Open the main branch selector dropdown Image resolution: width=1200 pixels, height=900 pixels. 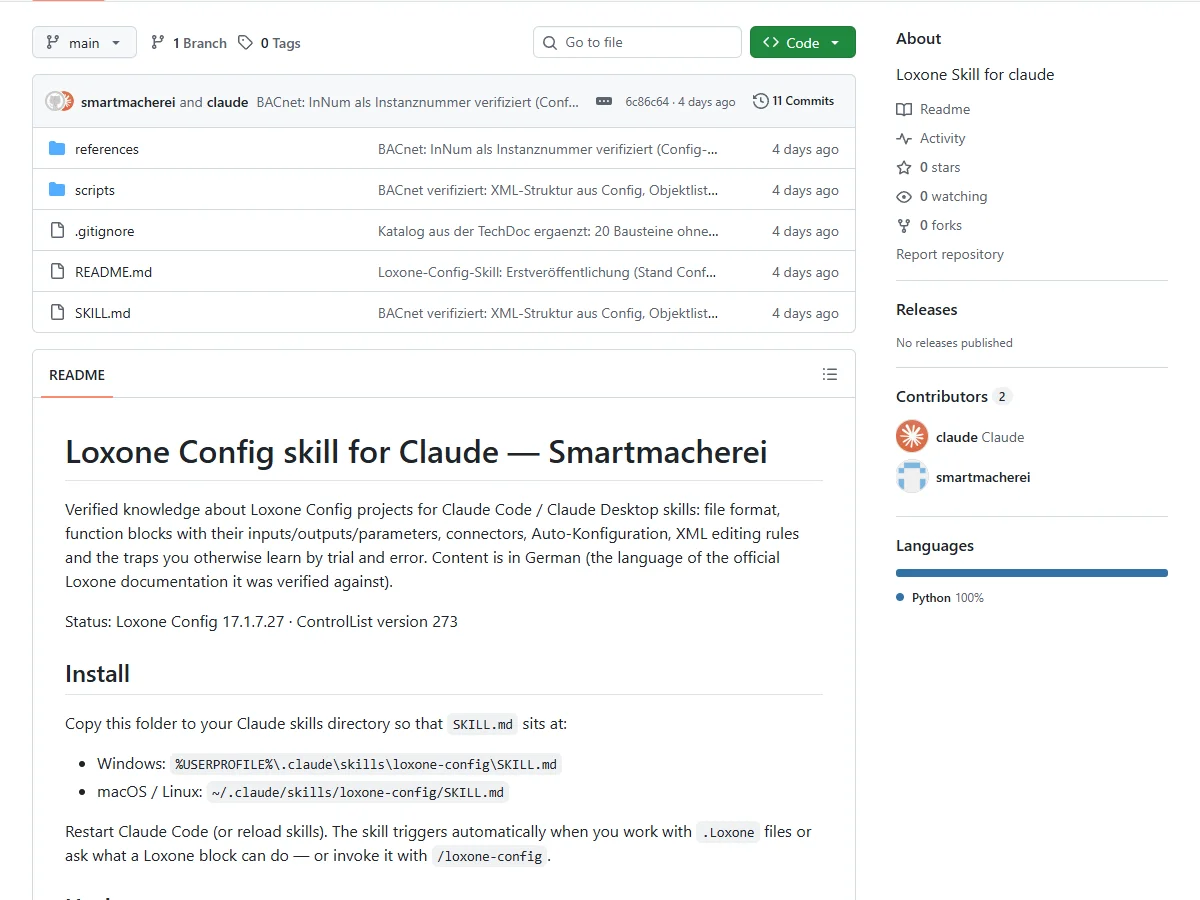point(83,42)
